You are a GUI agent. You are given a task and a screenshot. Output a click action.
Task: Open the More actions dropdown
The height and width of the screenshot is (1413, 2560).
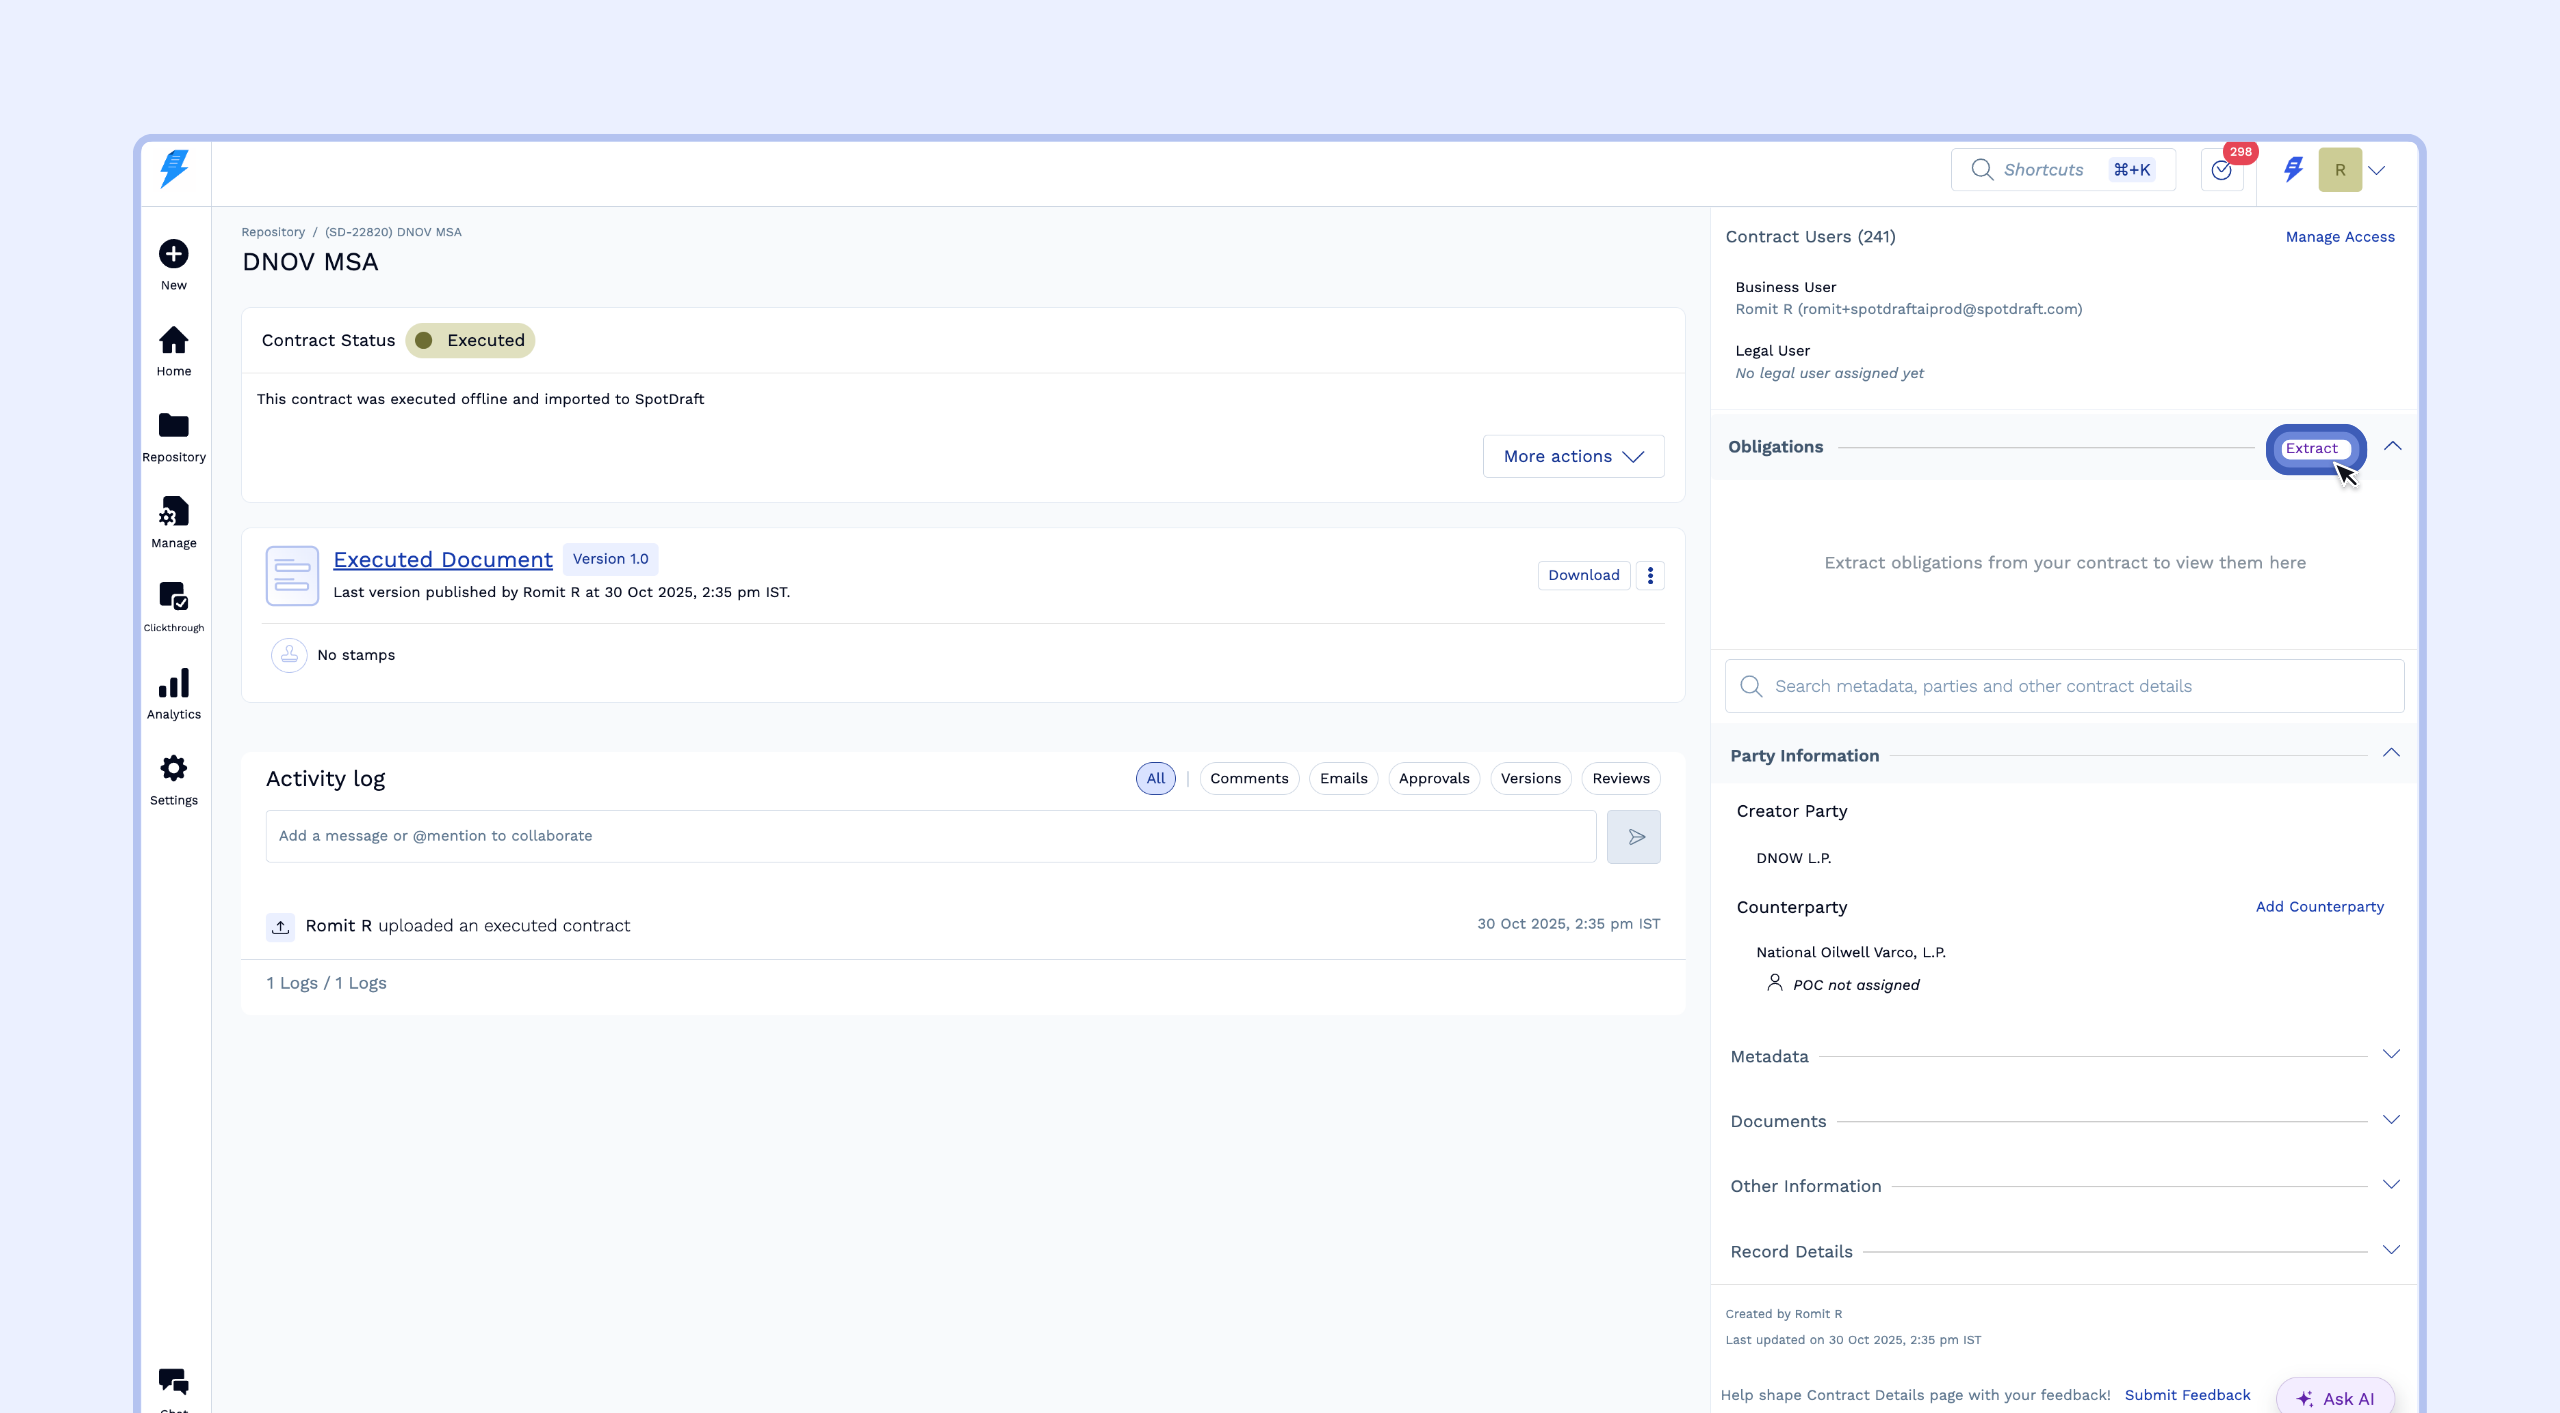coord(1573,456)
